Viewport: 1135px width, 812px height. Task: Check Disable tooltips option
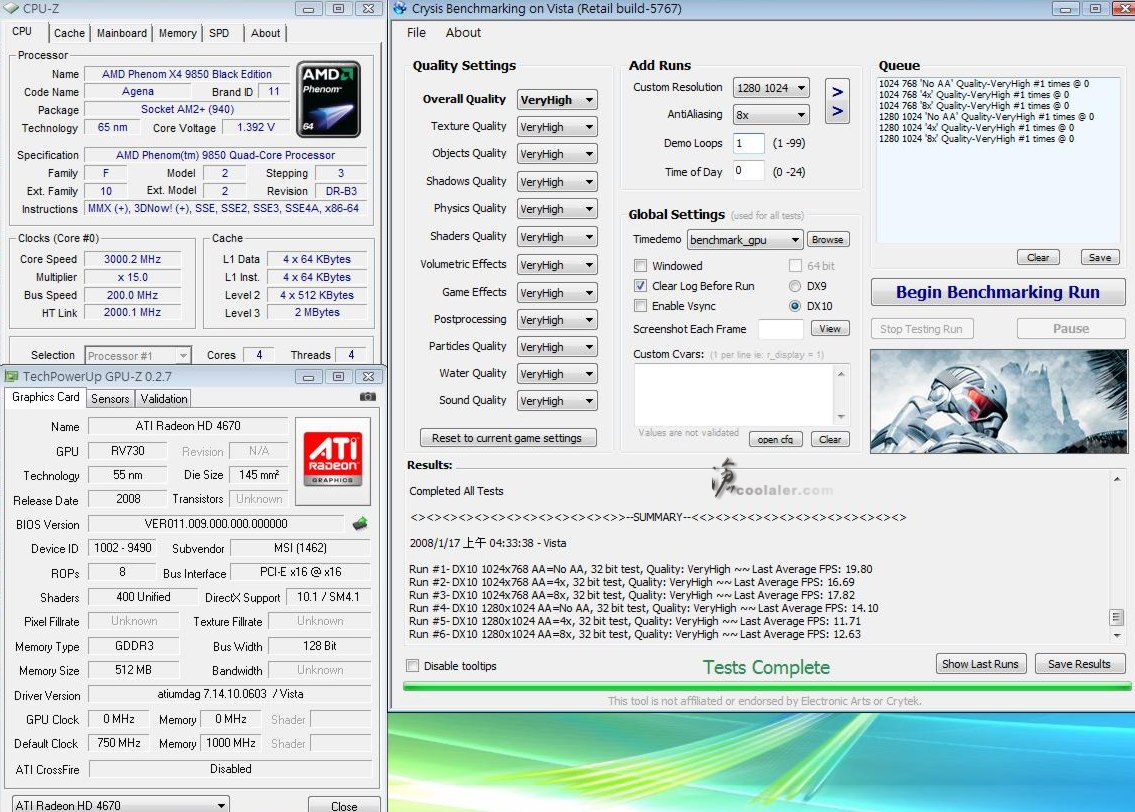413,666
